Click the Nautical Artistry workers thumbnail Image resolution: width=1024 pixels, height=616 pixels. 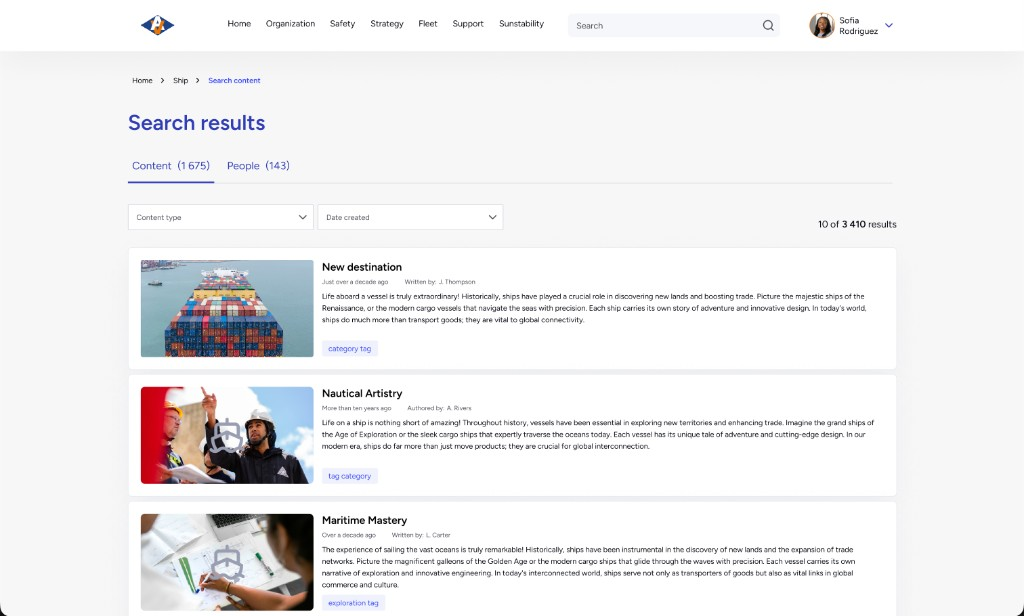(x=227, y=435)
